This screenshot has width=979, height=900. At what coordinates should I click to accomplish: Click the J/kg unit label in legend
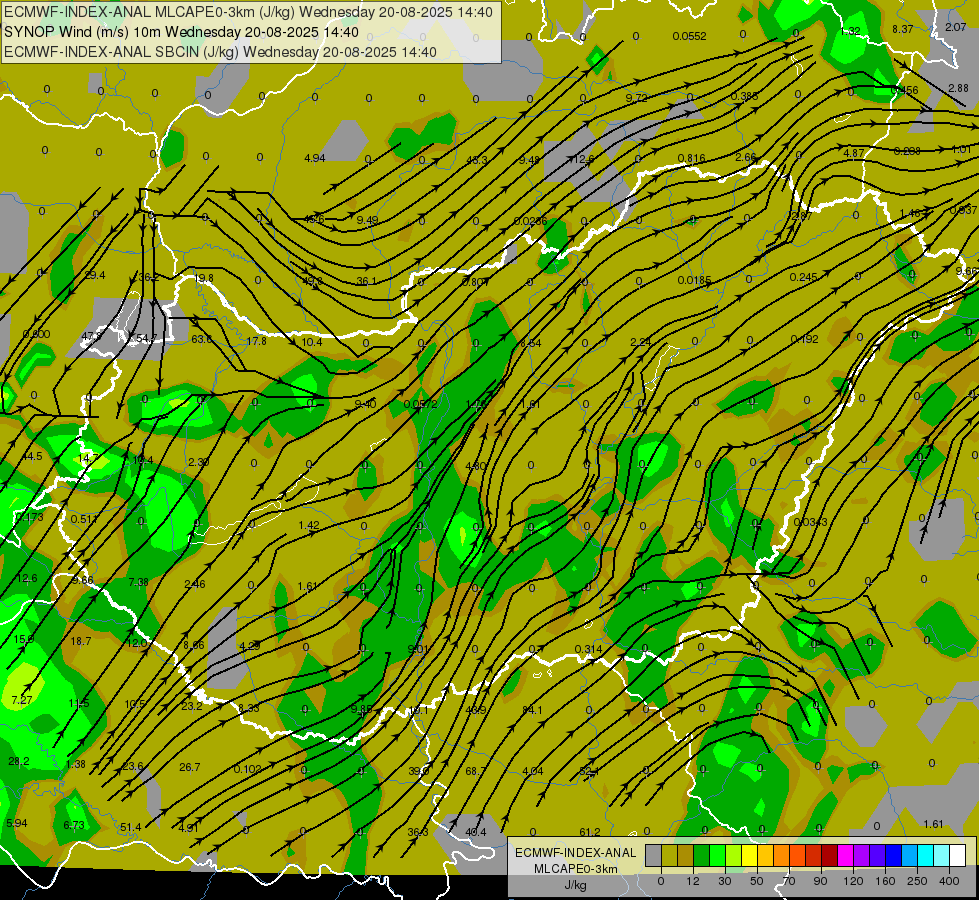point(575,885)
